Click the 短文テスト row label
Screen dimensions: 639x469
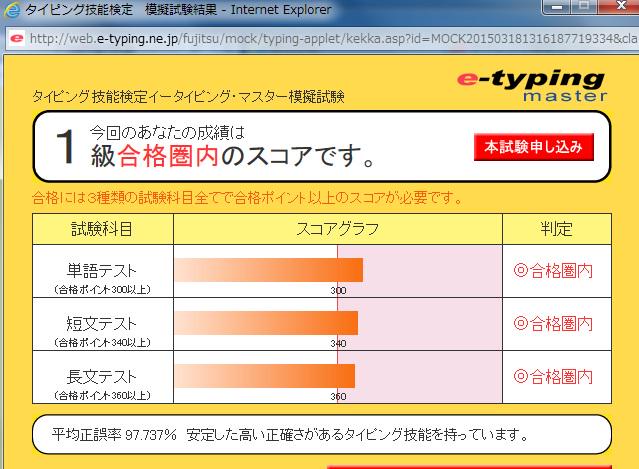click(102, 324)
